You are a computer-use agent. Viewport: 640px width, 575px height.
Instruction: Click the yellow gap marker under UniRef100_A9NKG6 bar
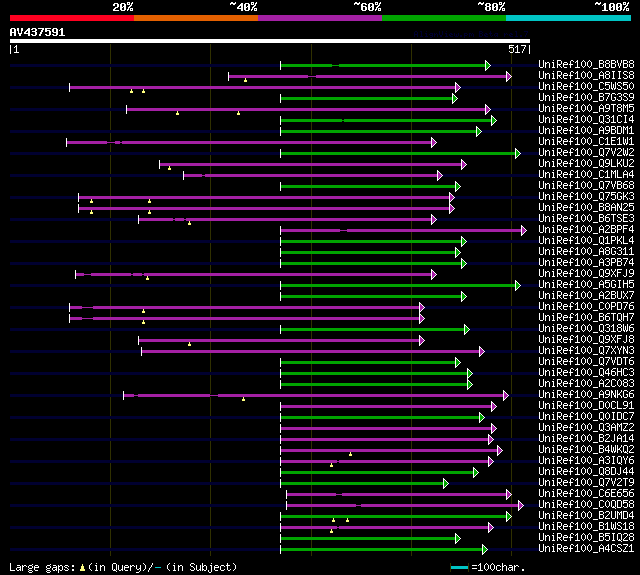[243, 399]
